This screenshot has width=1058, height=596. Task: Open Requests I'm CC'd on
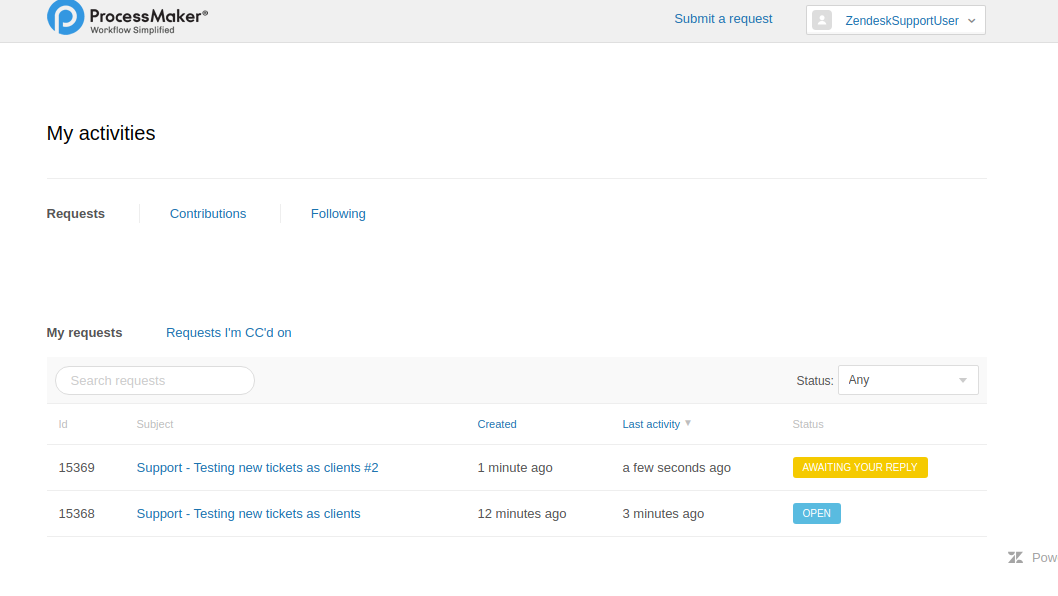(x=229, y=333)
